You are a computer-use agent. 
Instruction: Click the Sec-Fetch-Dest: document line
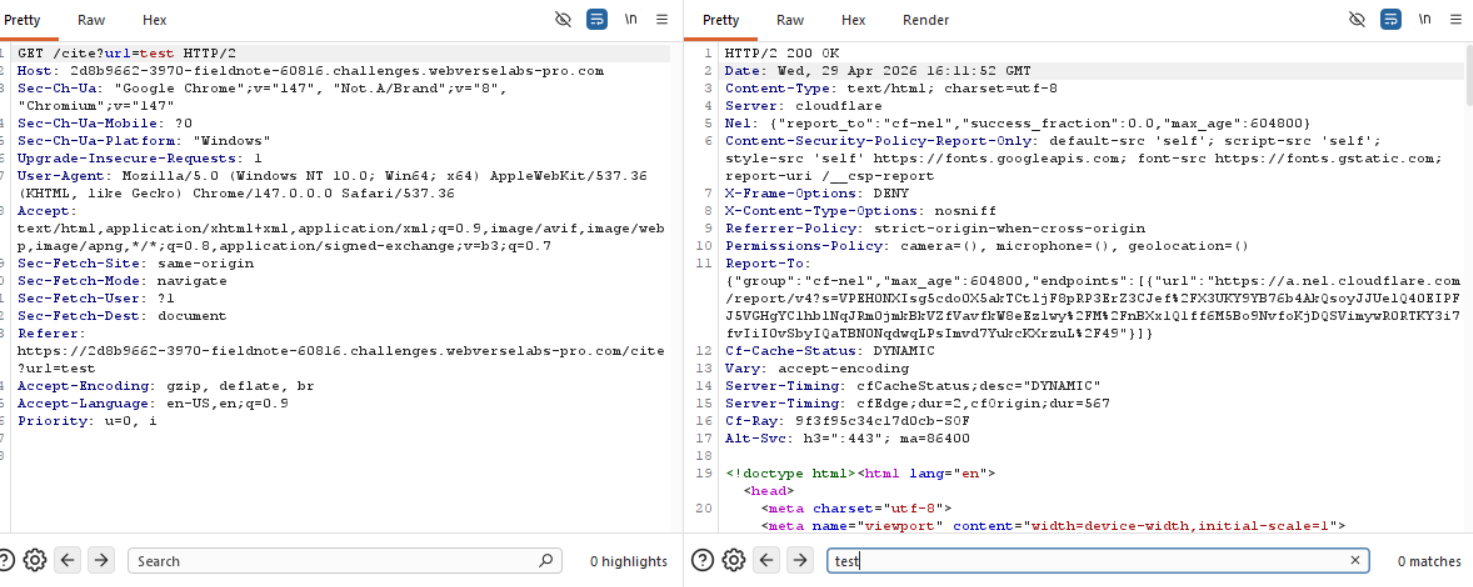tap(122, 316)
